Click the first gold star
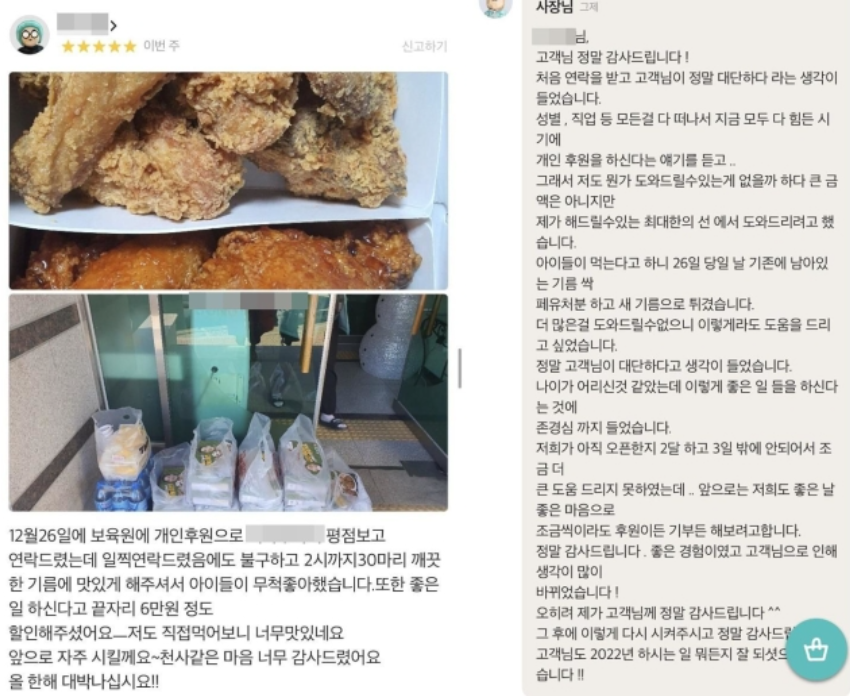Screen dimensions: 850x696 tap(68, 47)
